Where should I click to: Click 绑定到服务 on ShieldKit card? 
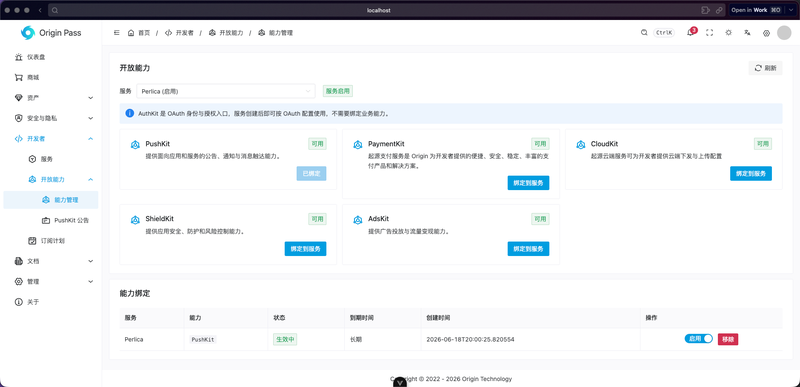pos(305,249)
